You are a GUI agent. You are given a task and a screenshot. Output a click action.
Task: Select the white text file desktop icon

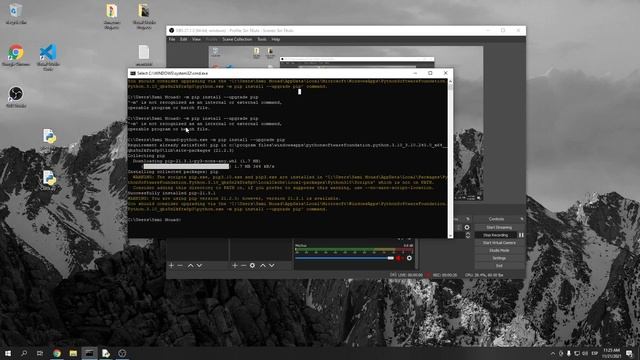click(144, 55)
